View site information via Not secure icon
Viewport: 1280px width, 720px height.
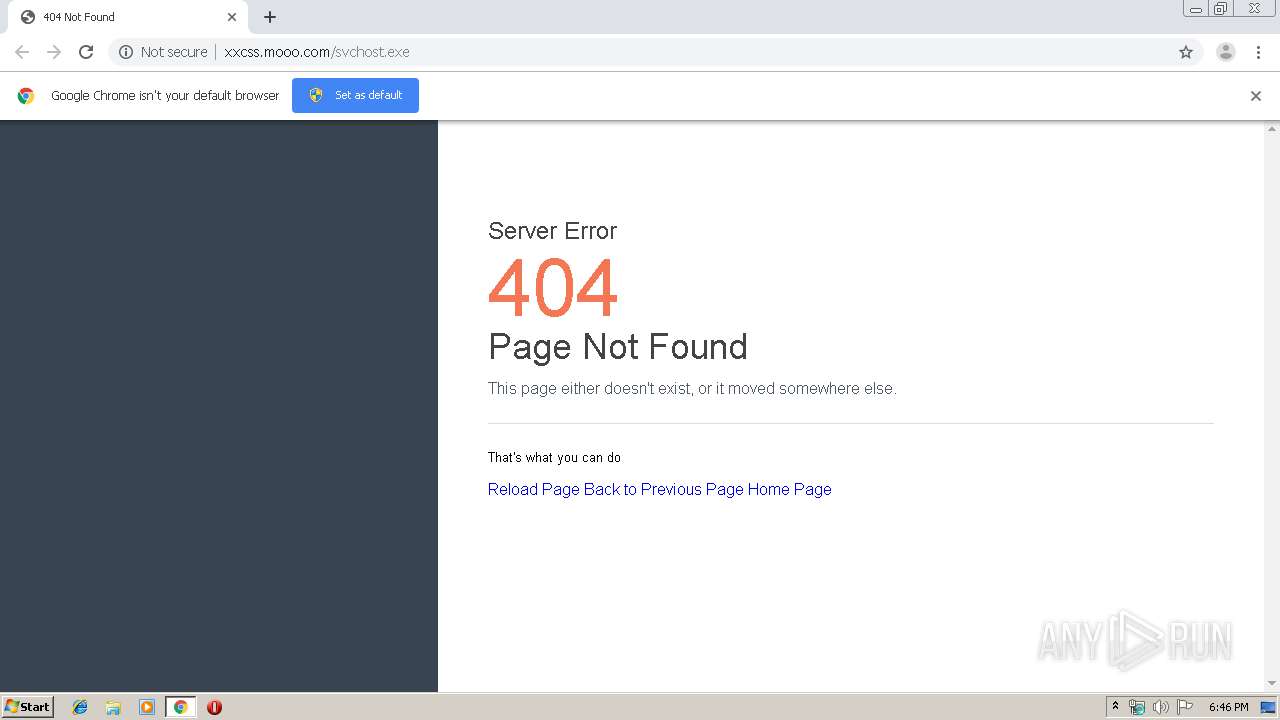126,52
